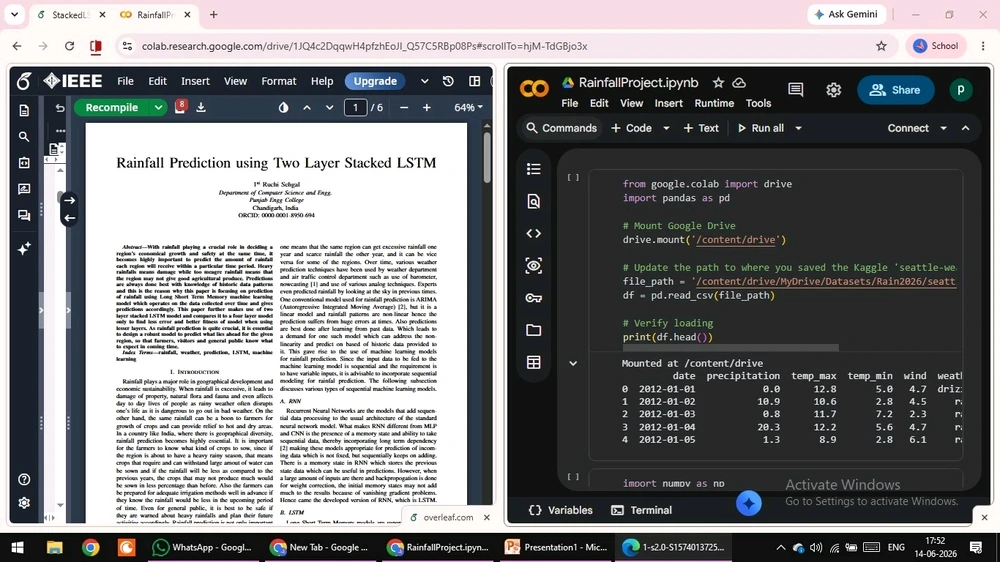Change Overleaf layout with layout icon
The height and width of the screenshot is (562, 1000).
coord(474,81)
